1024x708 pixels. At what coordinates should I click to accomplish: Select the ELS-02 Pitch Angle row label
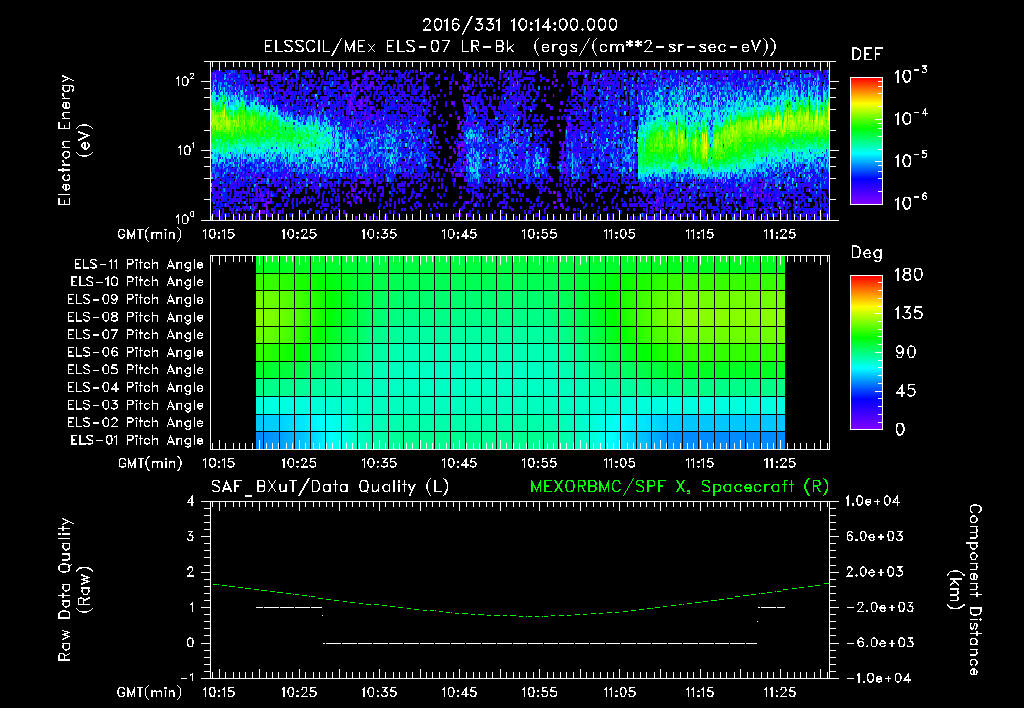tap(135, 423)
